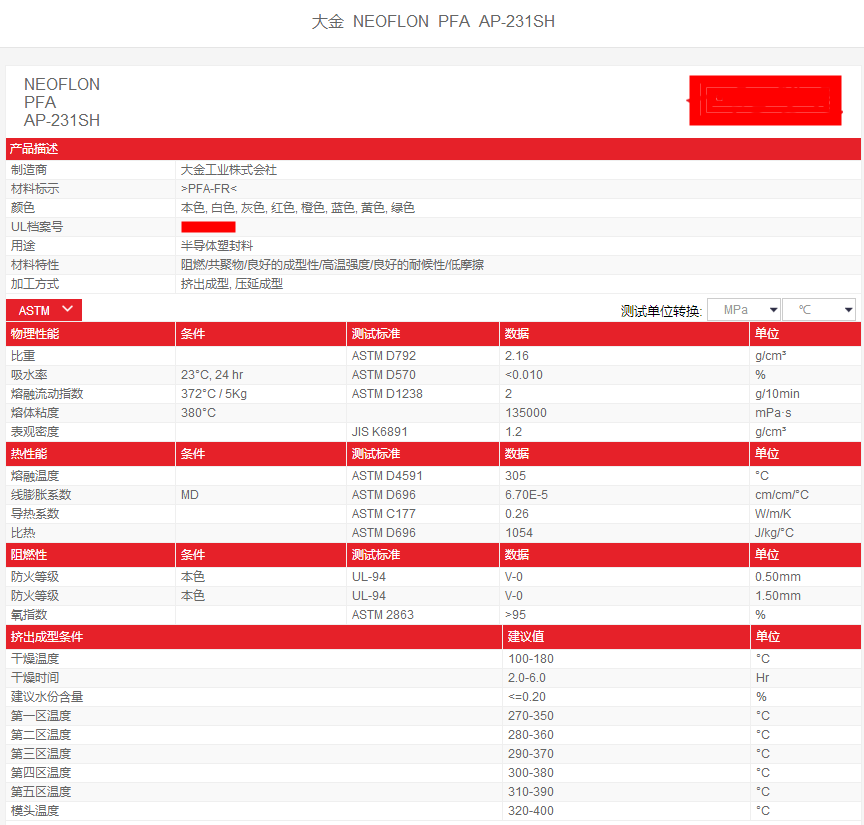The image size is (864, 825).
Task: Click the 6.70E-5 expansion coefficient value
Action: tap(526, 495)
